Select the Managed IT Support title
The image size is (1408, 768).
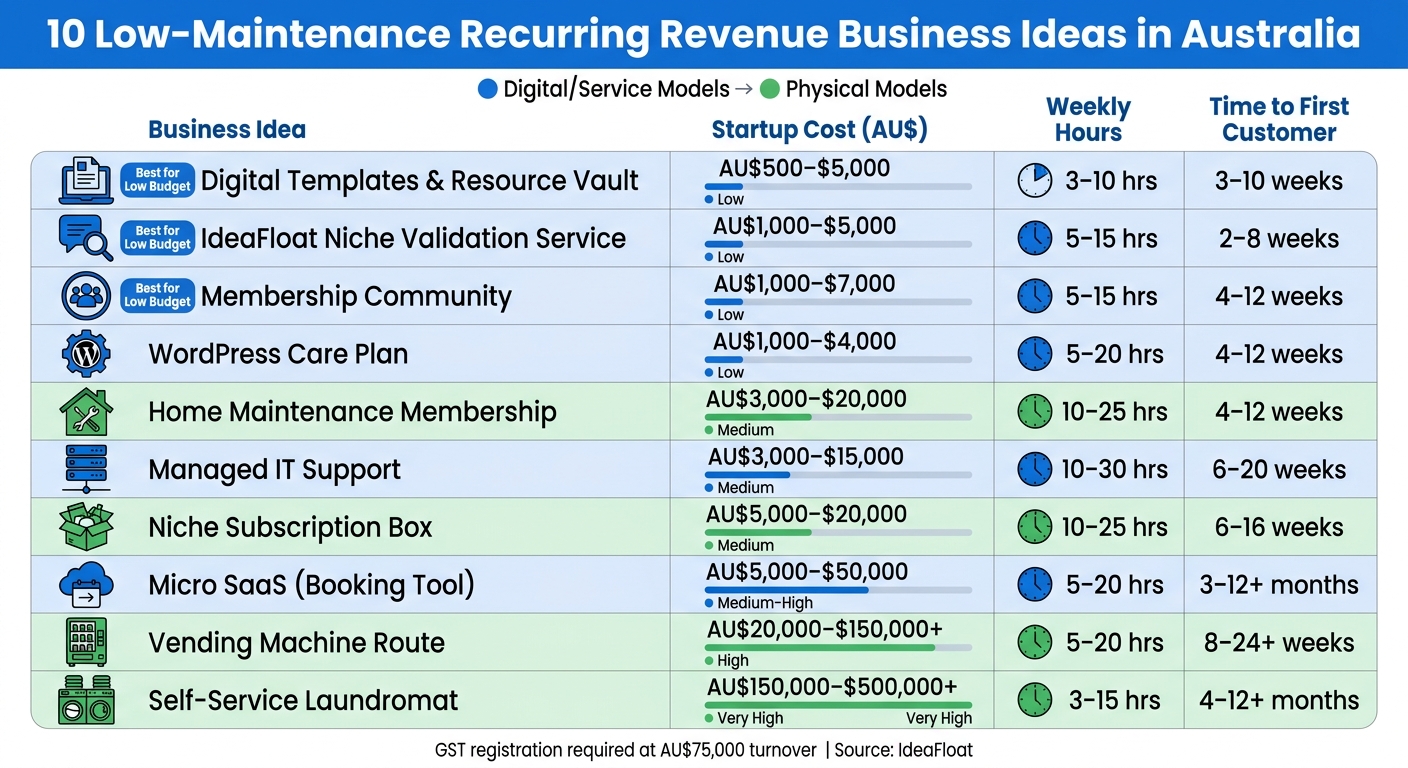click(x=274, y=470)
